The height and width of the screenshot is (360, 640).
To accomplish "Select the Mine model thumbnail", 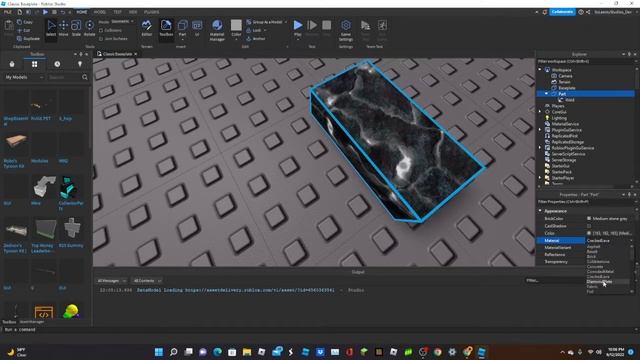I will [x=44, y=187].
